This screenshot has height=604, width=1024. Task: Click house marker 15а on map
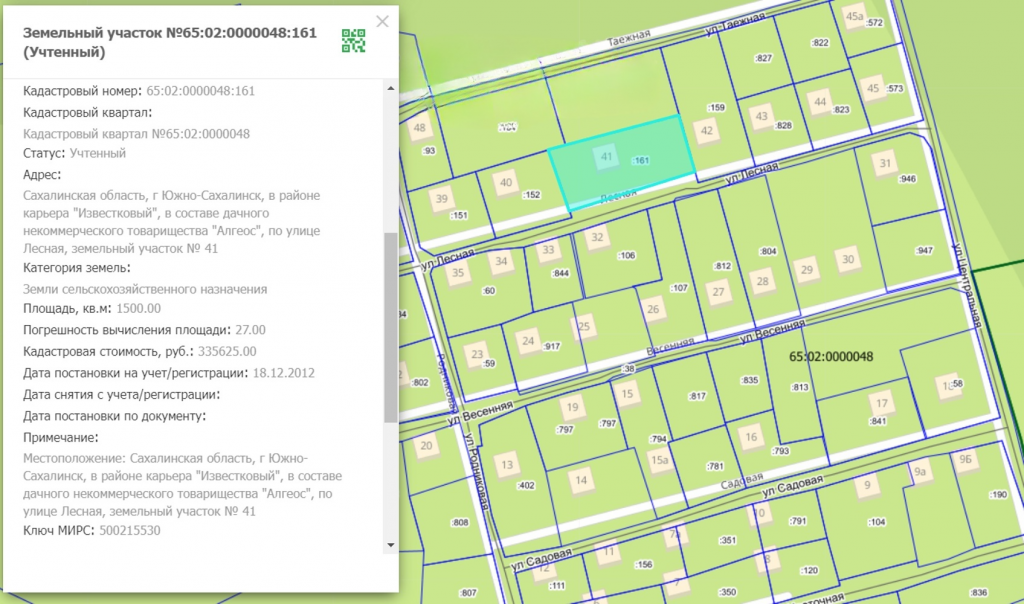tap(660, 460)
